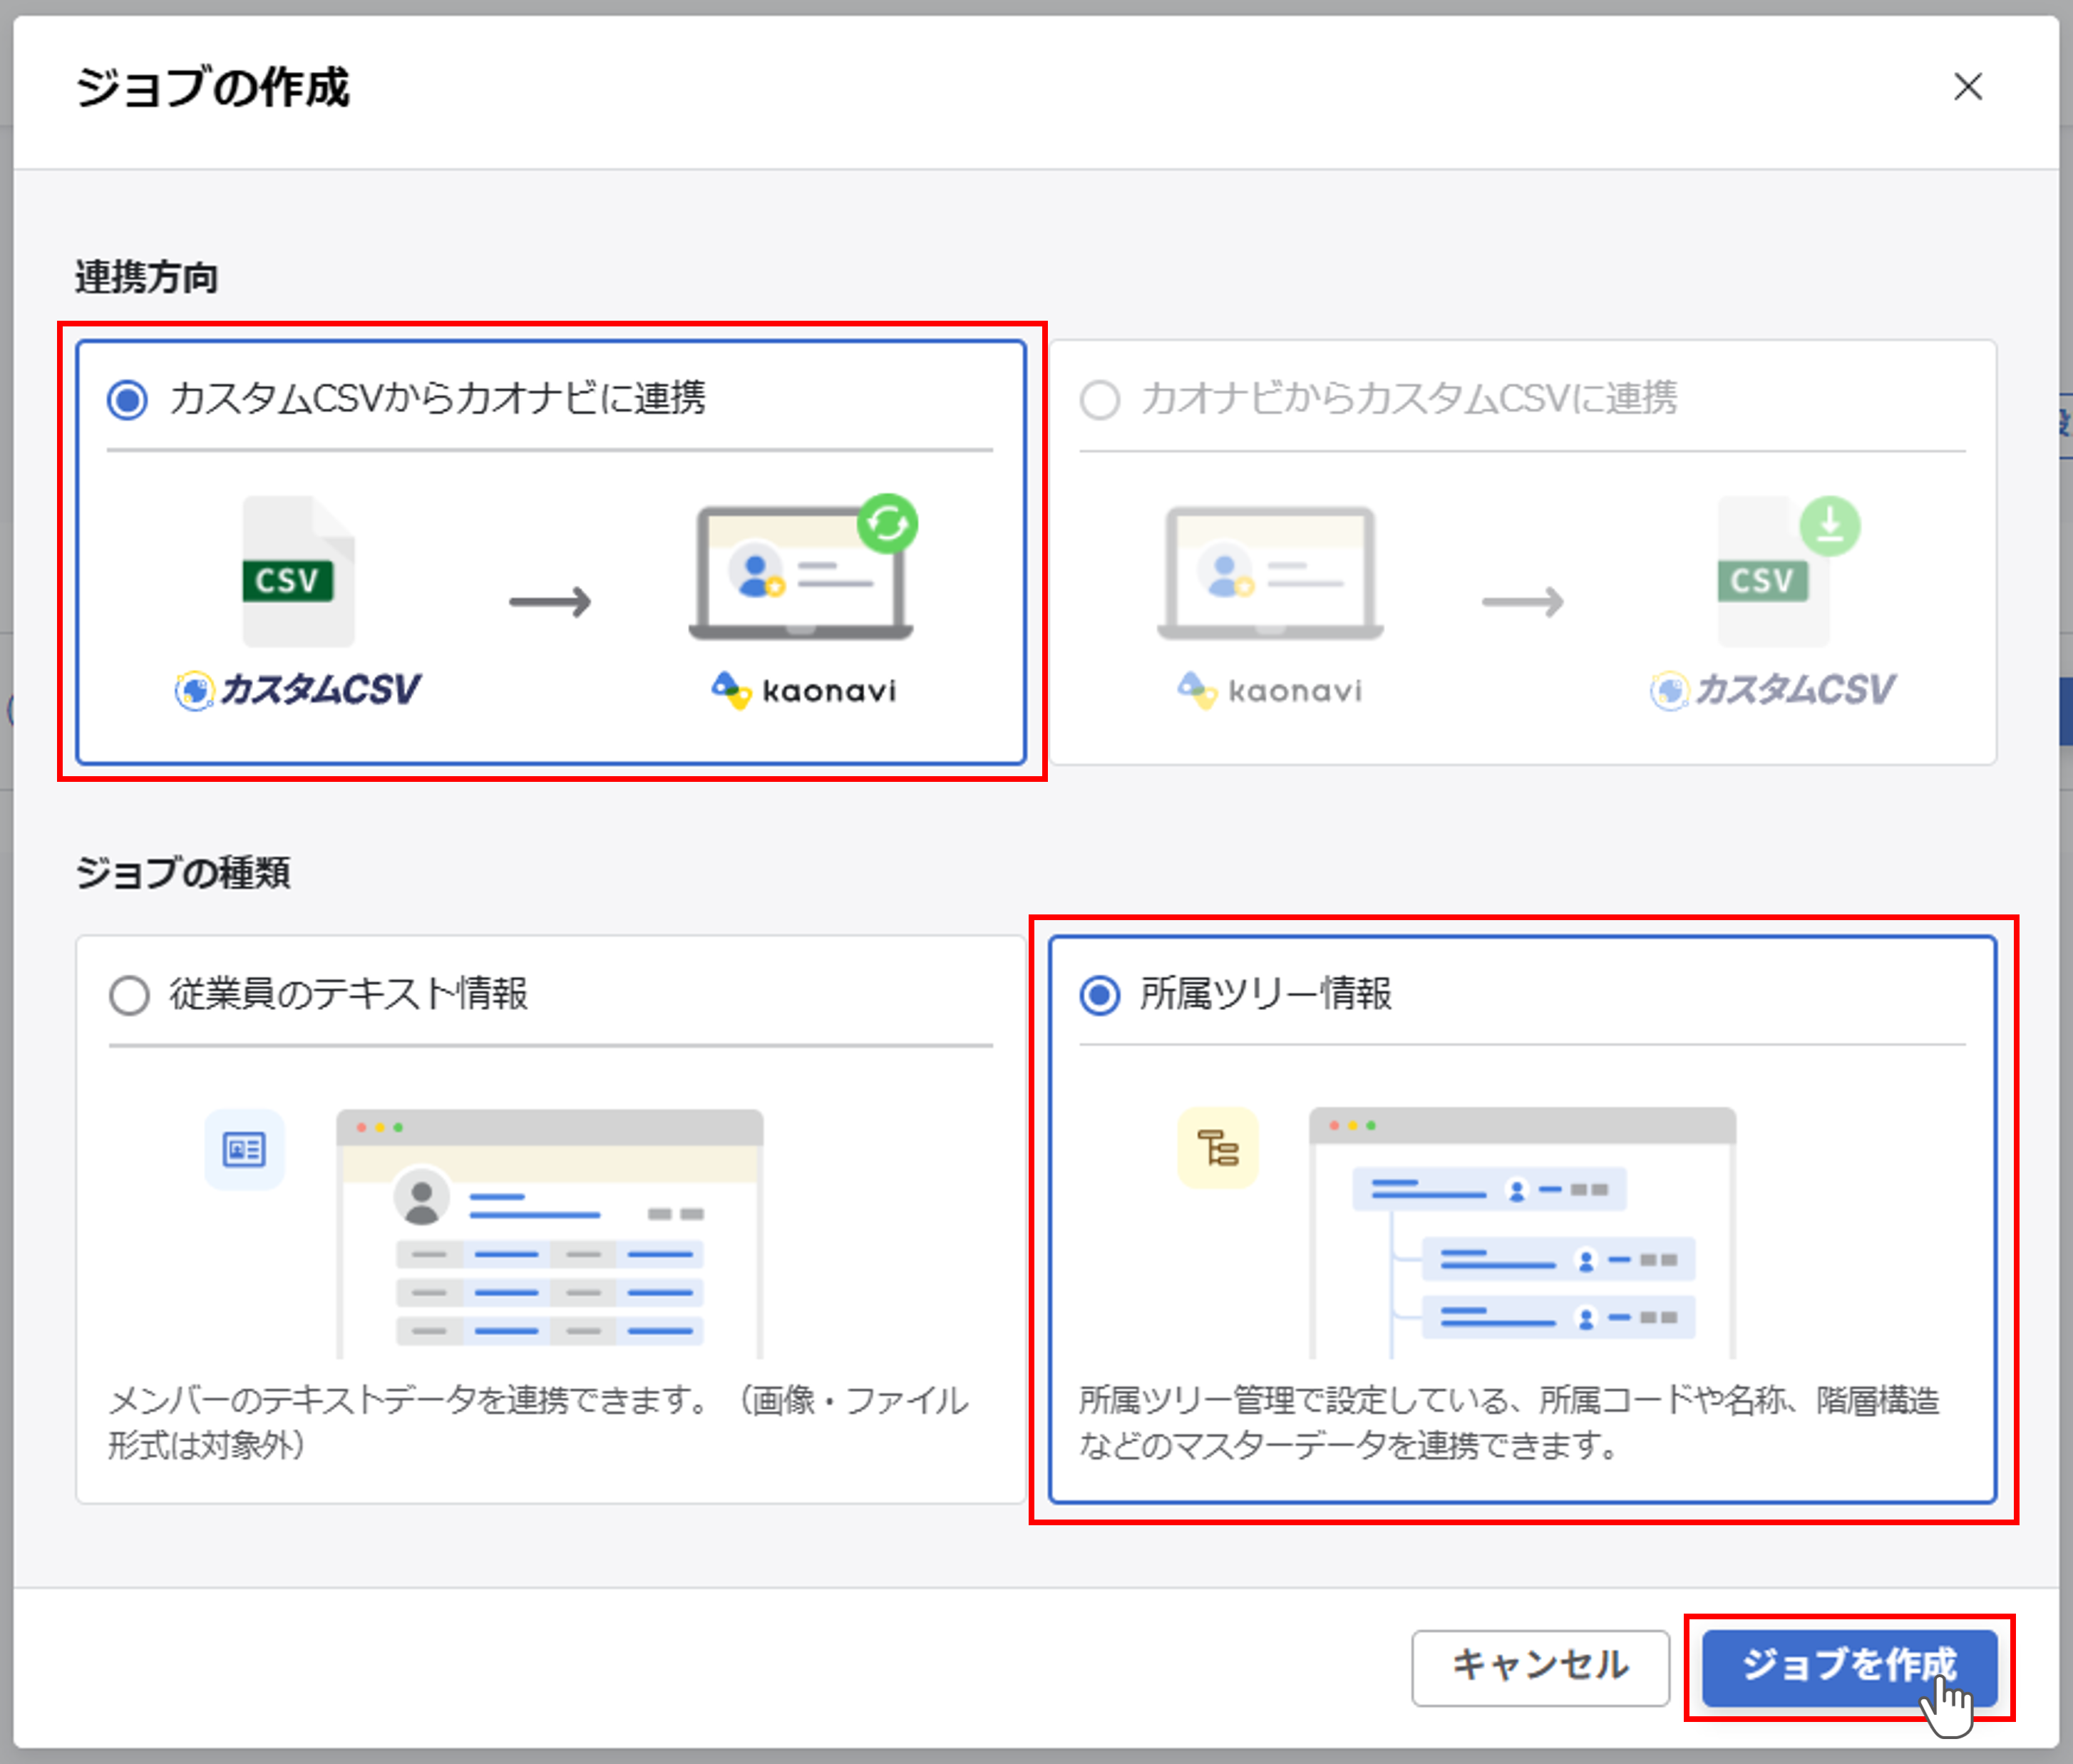Click the arrow between CSV and kaonavi icons
2073x1764 pixels.
pyautogui.click(x=550, y=602)
